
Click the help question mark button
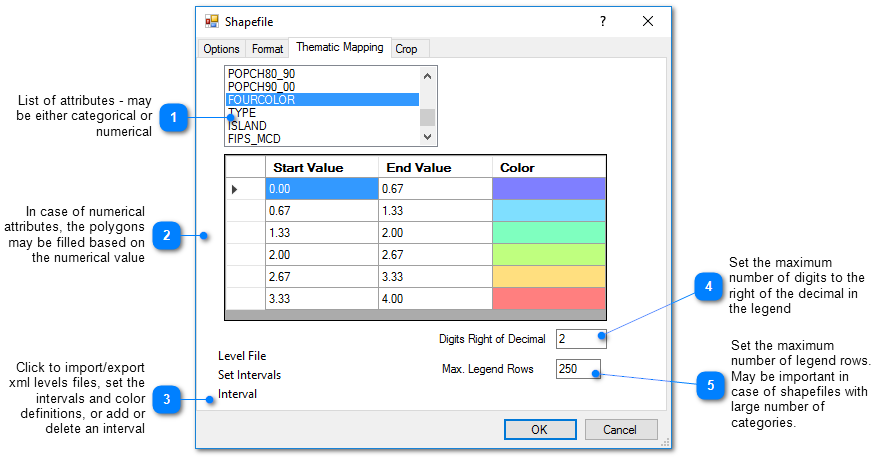[602, 21]
